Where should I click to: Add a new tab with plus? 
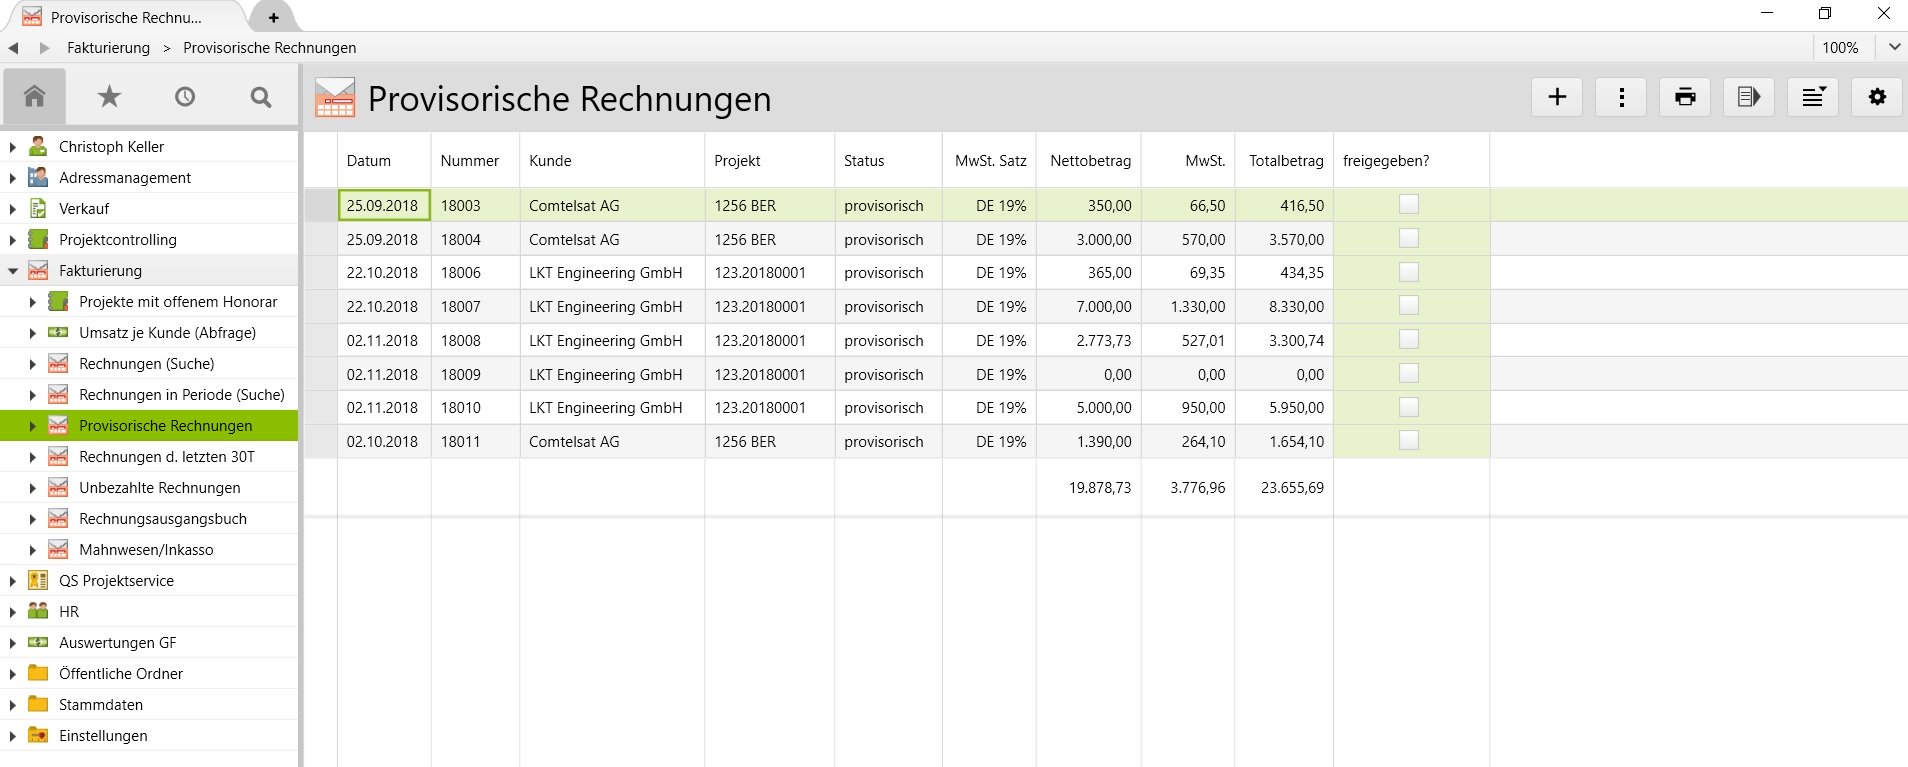click(x=273, y=17)
